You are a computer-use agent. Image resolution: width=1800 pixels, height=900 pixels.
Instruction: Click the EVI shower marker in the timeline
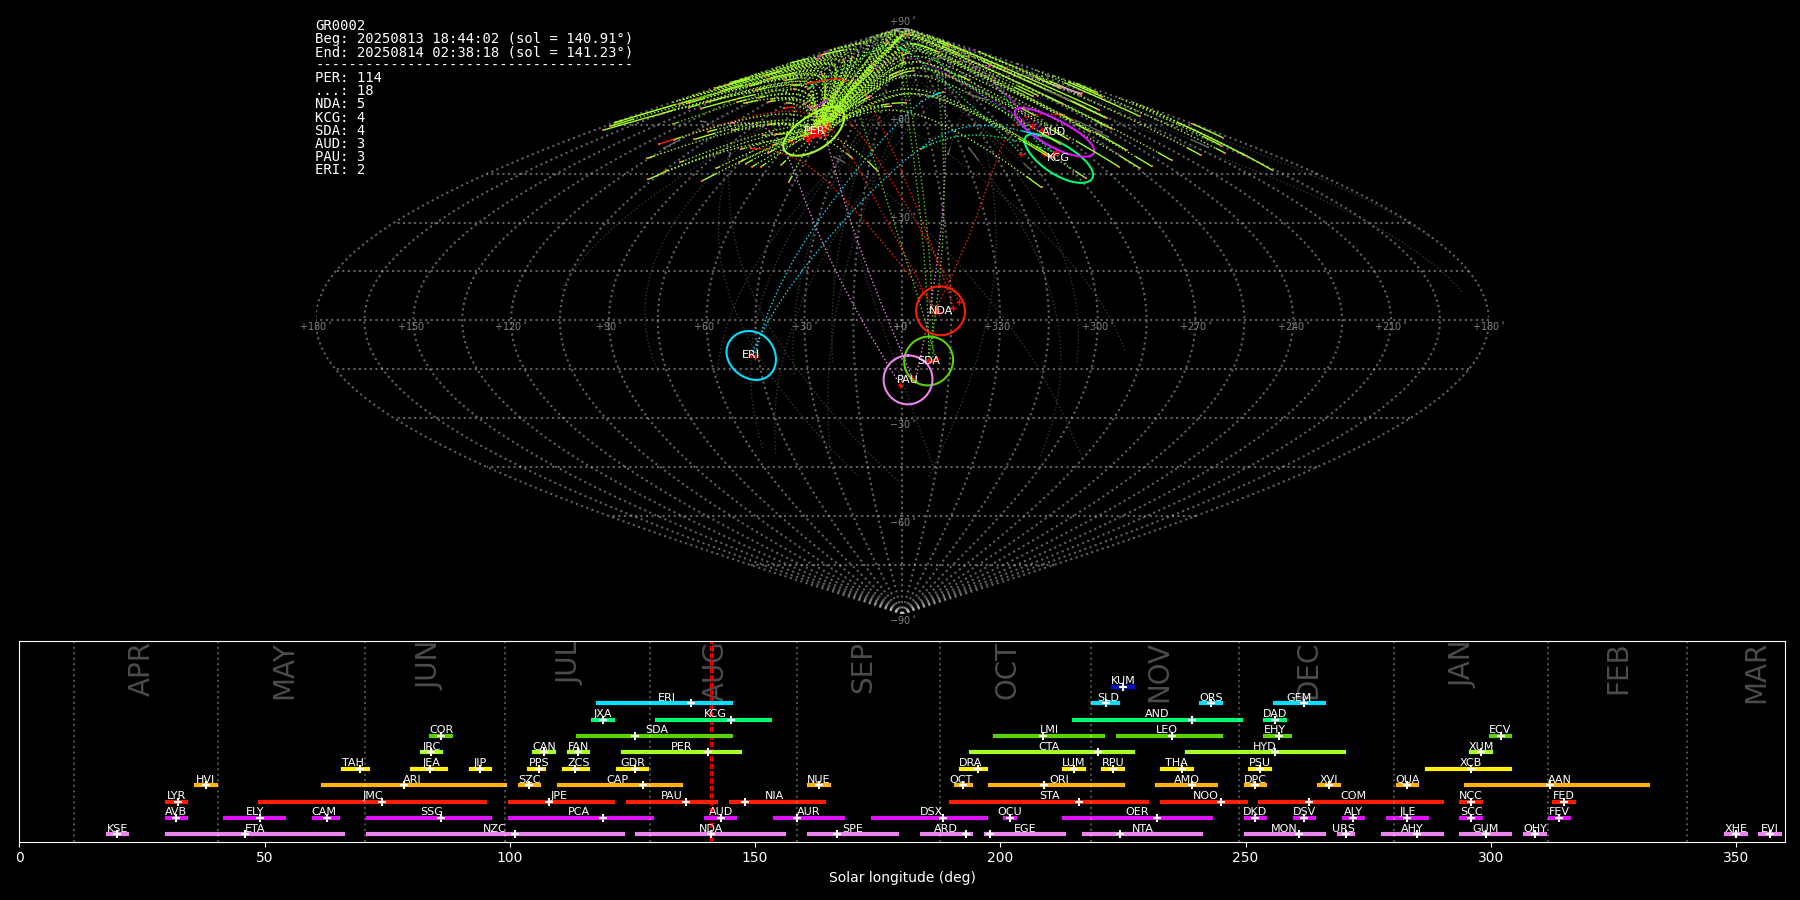pos(1770,834)
